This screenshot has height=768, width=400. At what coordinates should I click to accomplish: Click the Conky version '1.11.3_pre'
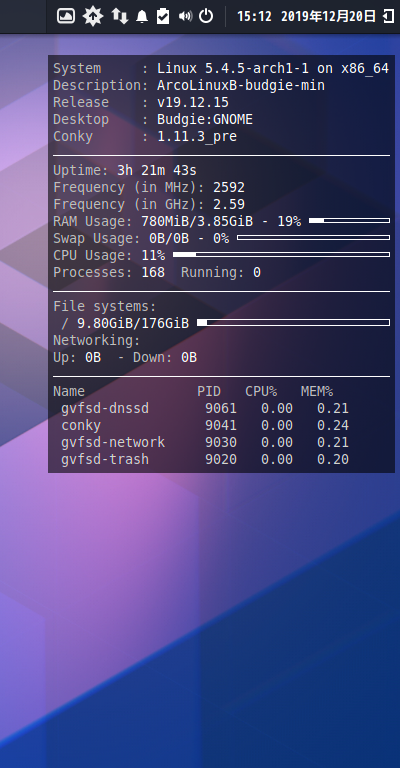point(197,137)
